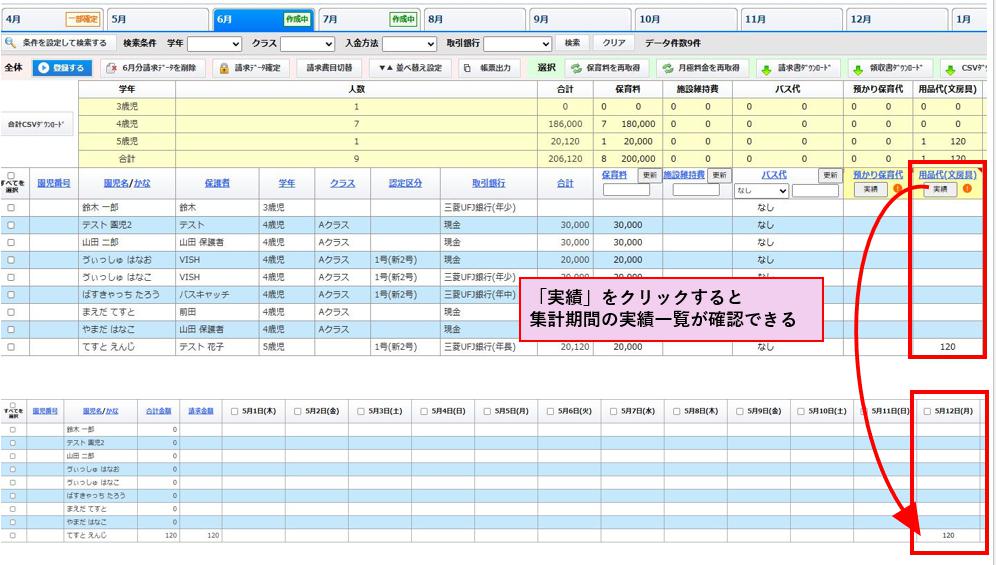Open the 学年 dropdown

215,44
